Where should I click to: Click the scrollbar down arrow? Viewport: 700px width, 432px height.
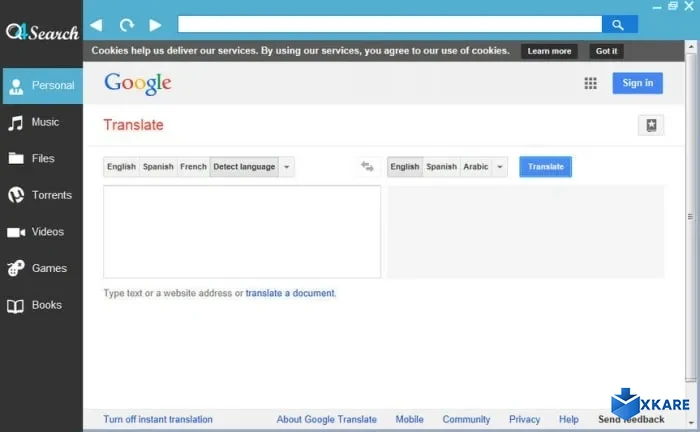coord(691,423)
